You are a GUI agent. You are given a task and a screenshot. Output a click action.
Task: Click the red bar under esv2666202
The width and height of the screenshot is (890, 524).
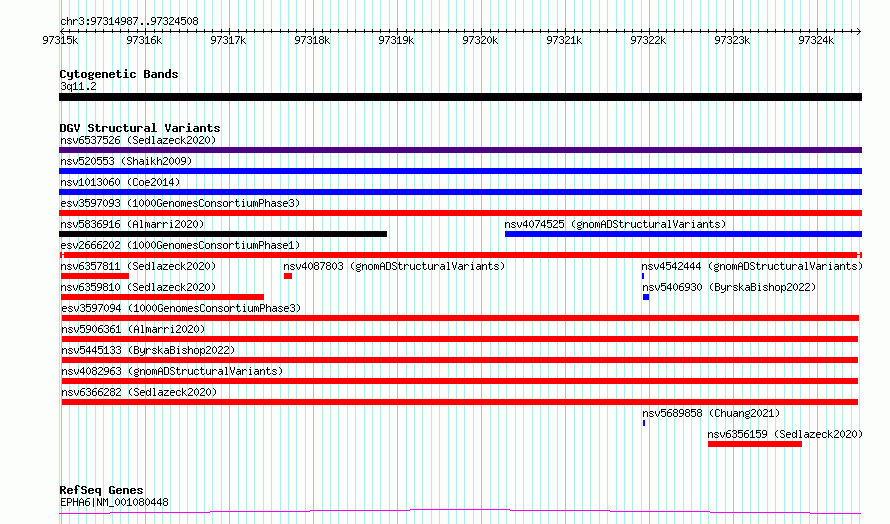460,255
